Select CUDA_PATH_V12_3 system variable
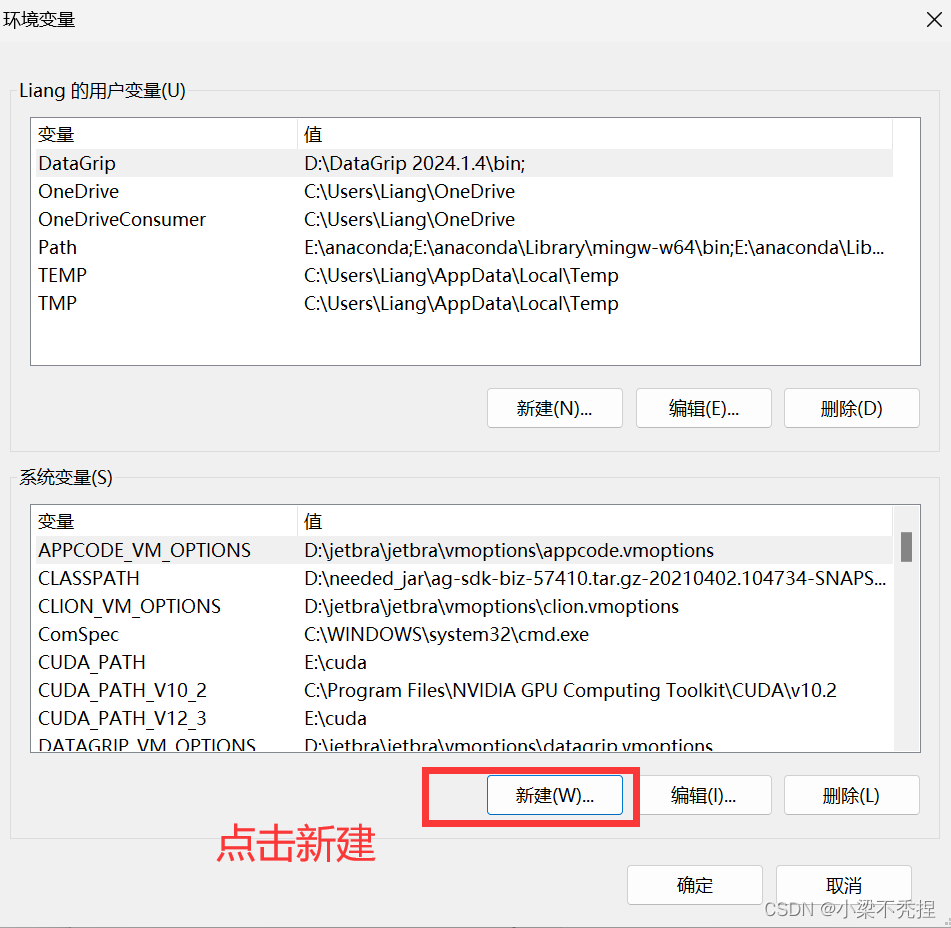Viewport: 951px width, 928px height. [x=464, y=718]
